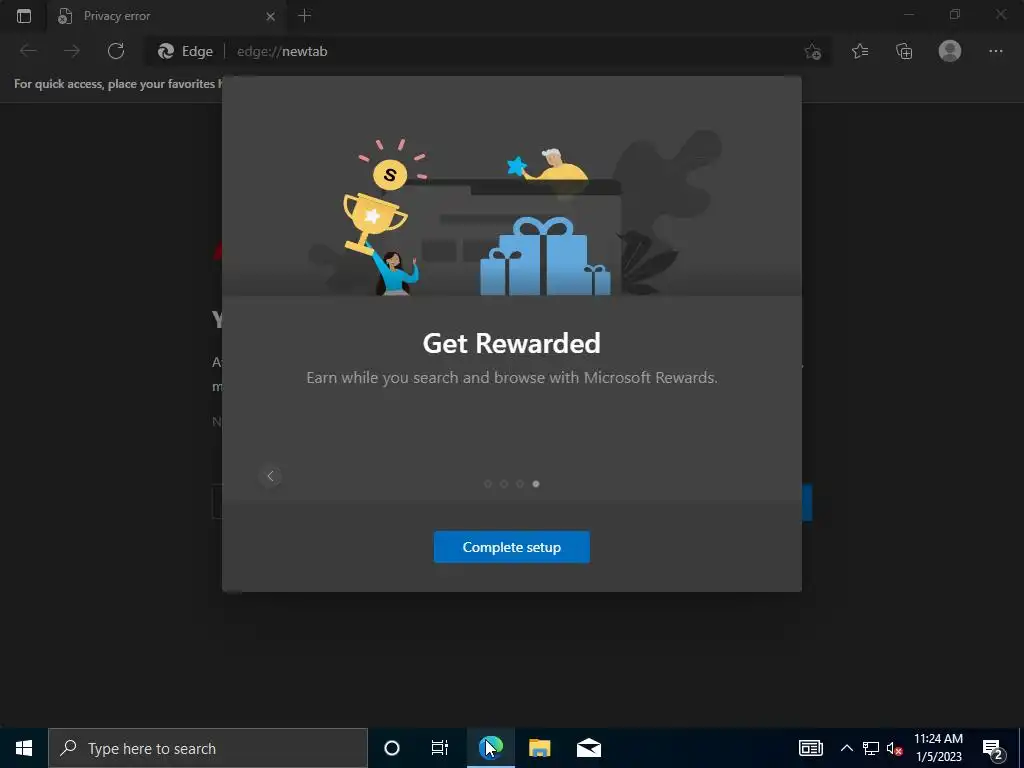
Task: Open the tab actions menu icon
Action: point(24,16)
